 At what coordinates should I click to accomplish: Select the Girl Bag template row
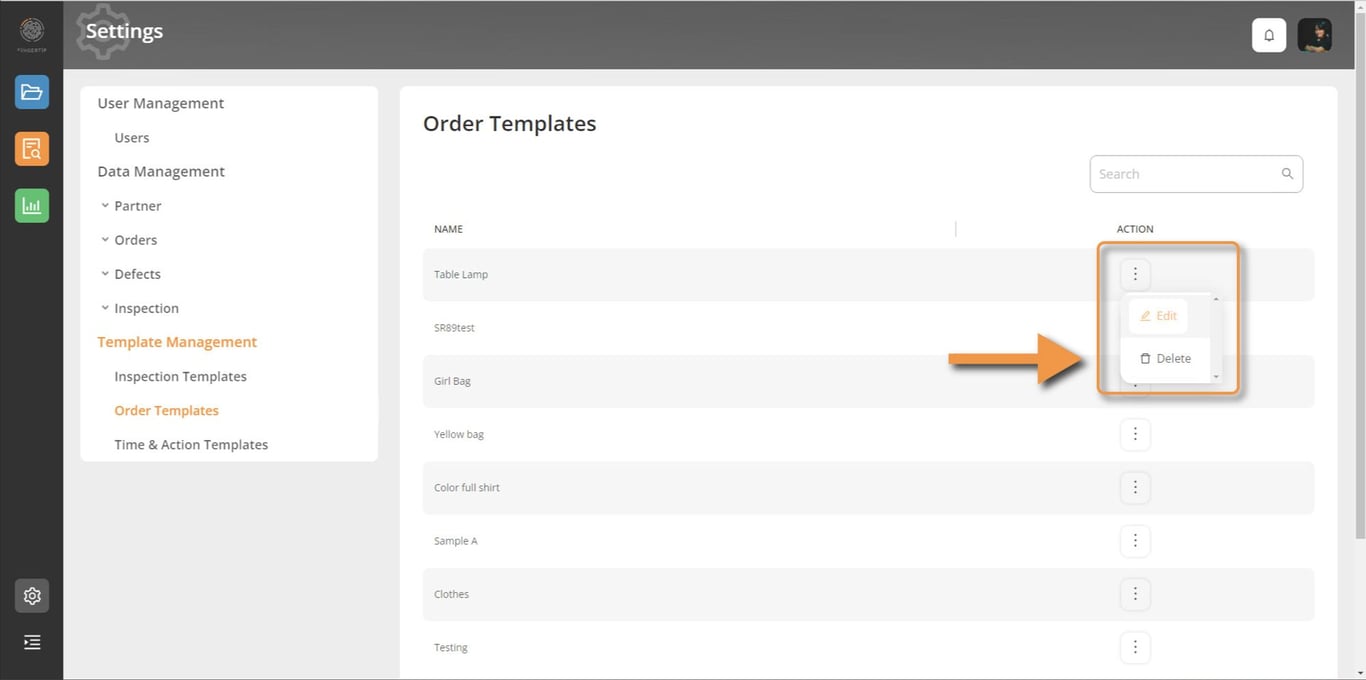pos(868,381)
